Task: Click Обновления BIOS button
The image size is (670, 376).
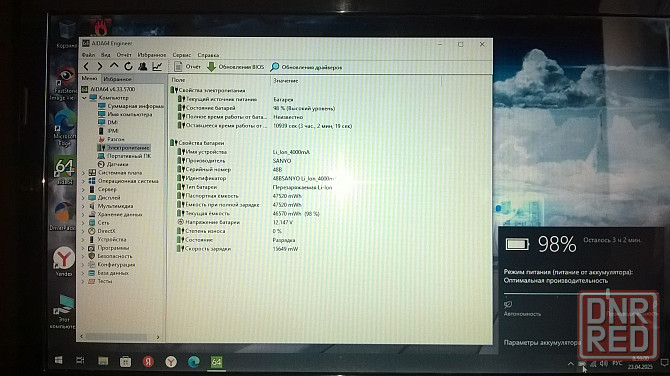Action: (x=235, y=67)
